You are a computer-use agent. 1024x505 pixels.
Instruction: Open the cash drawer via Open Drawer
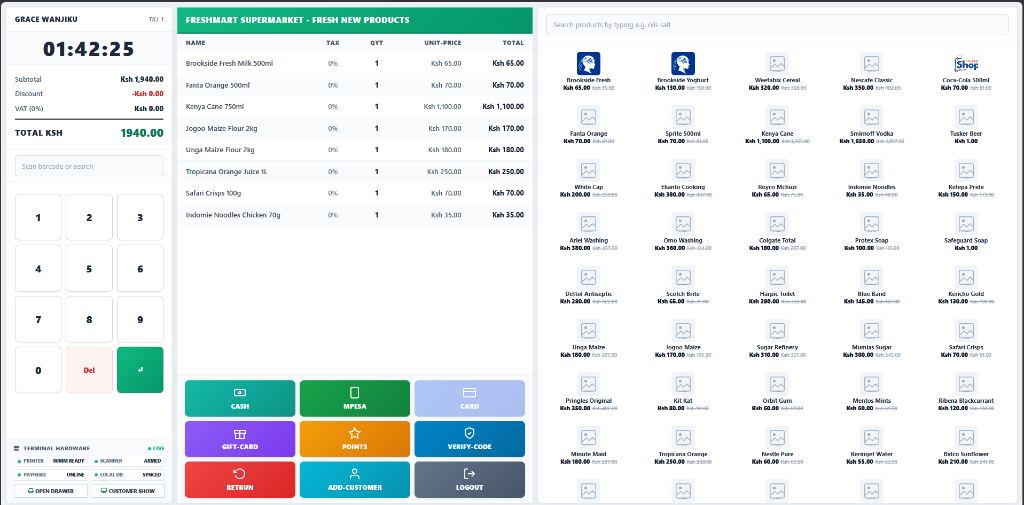coord(51,491)
